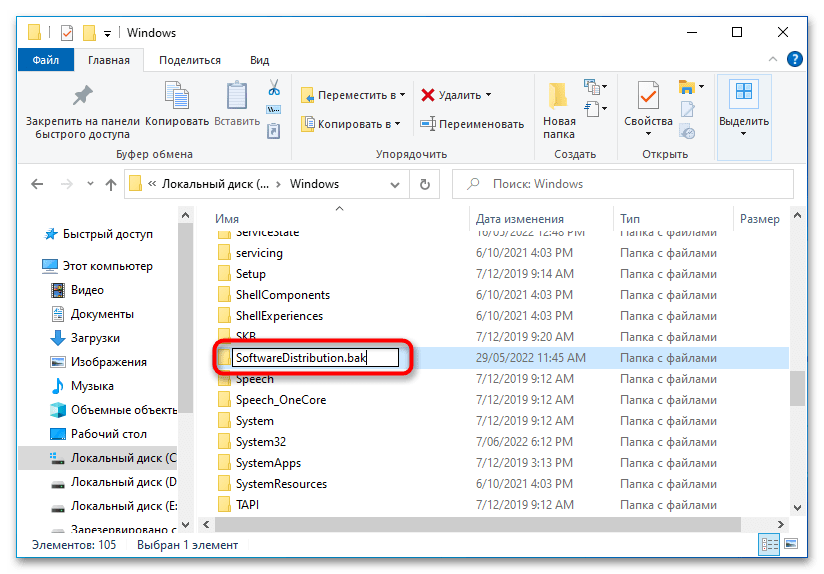Click the properties checkmark in title bar
Image resolution: width=824 pixels, height=574 pixels.
(x=67, y=33)
